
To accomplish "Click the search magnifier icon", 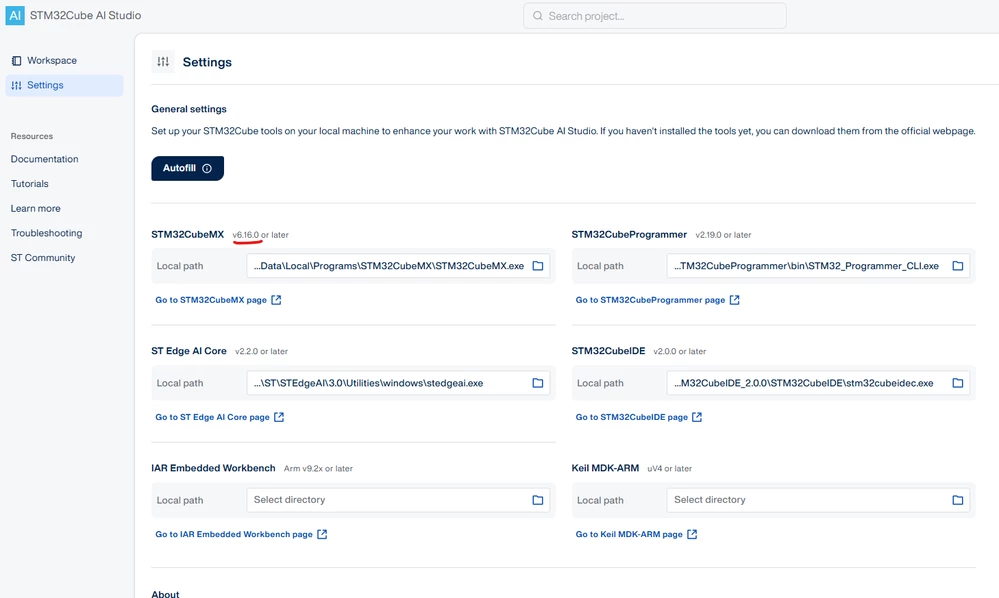I will tap(538, 16).
